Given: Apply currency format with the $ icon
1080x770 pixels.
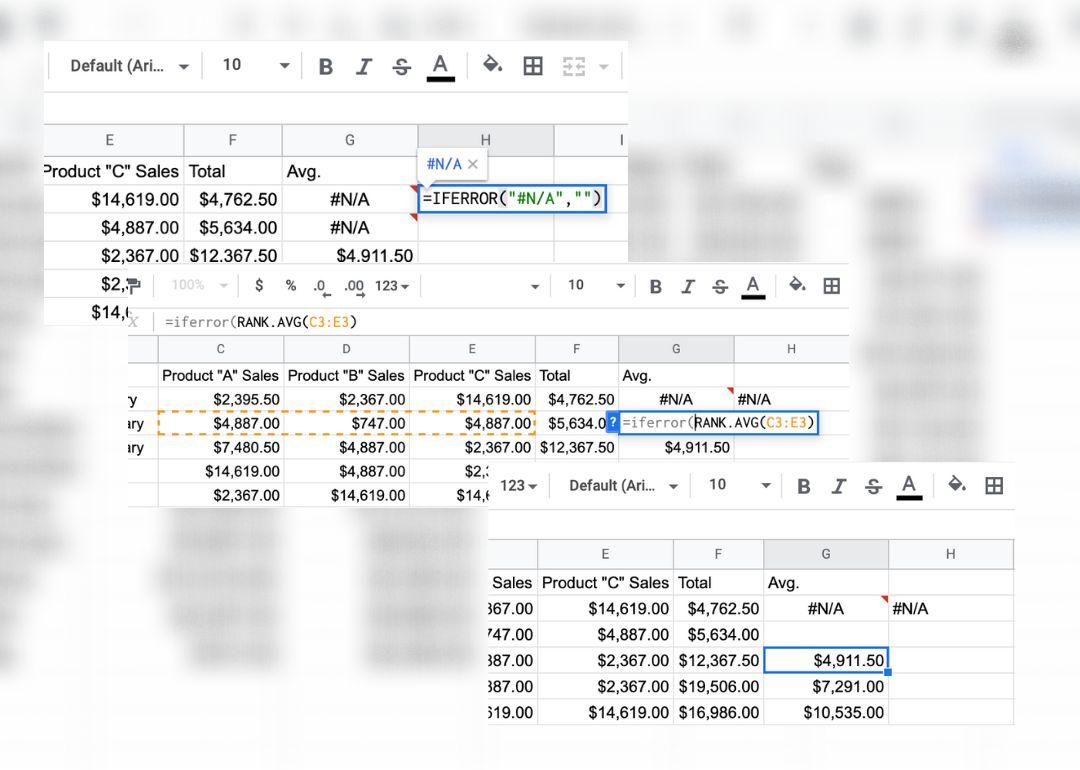Looking at the screenshot, I should [x=259, y=286].
